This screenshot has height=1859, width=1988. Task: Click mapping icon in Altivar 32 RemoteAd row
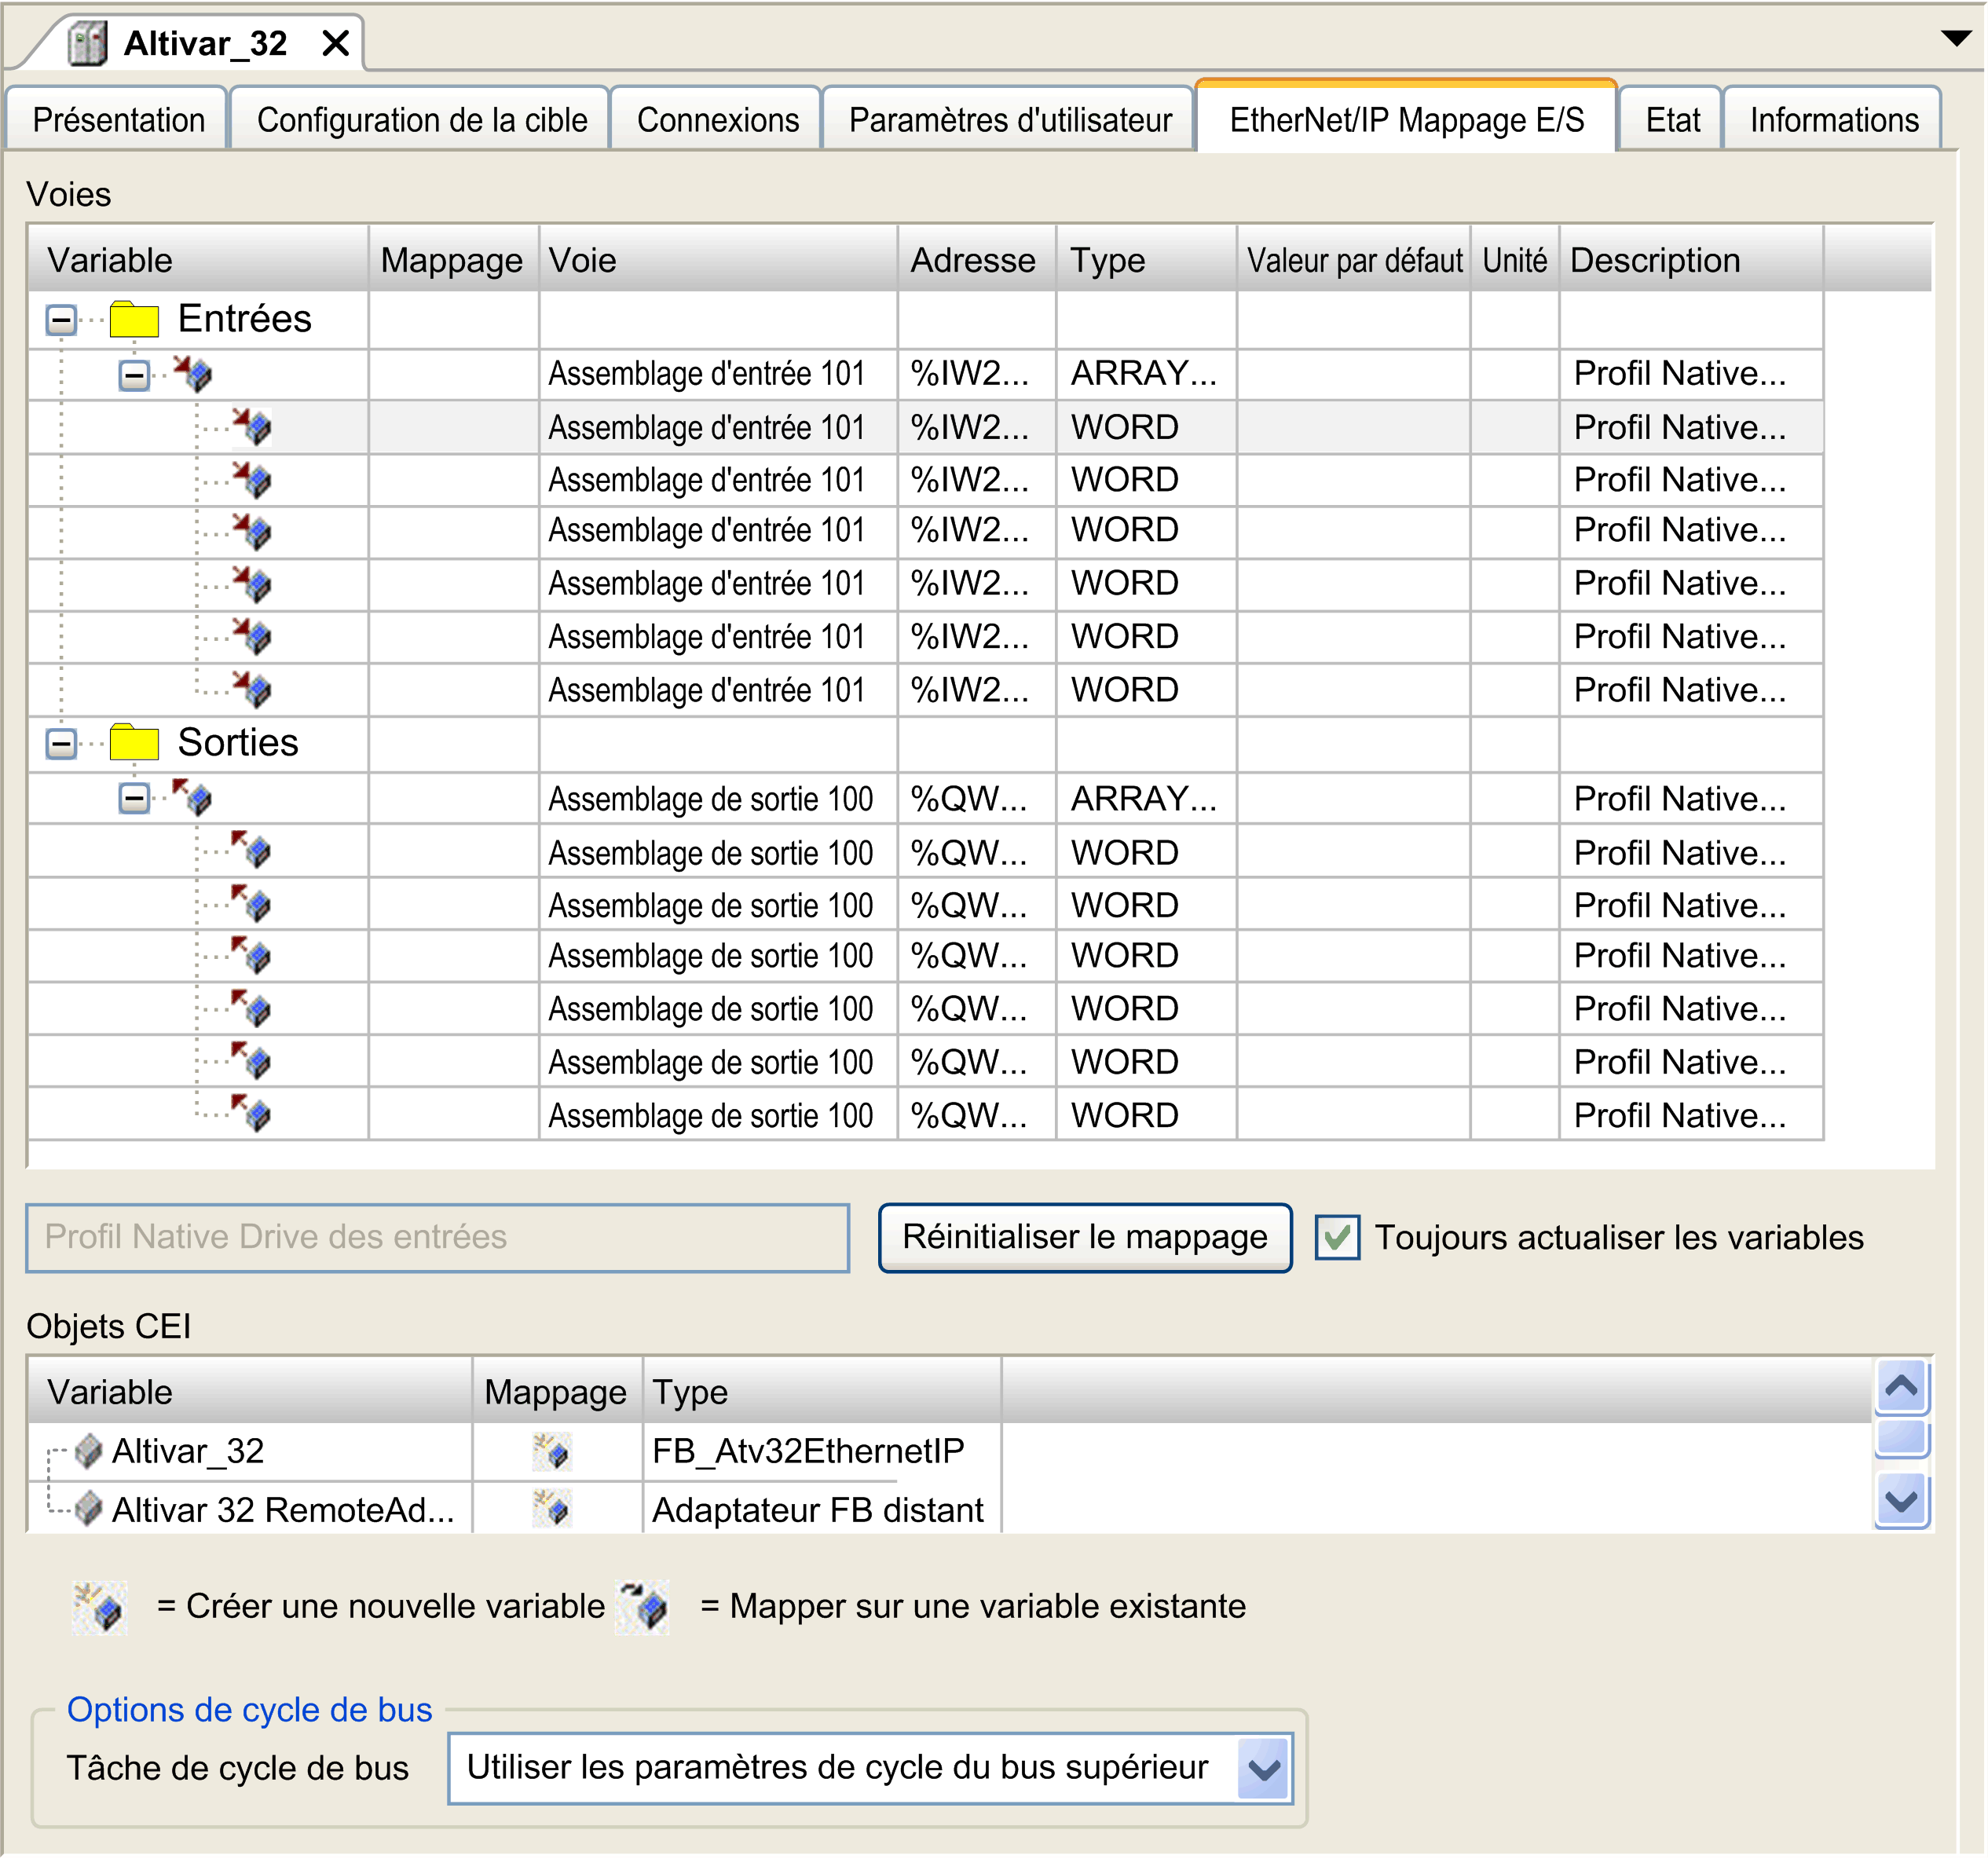coord(552,1509)
